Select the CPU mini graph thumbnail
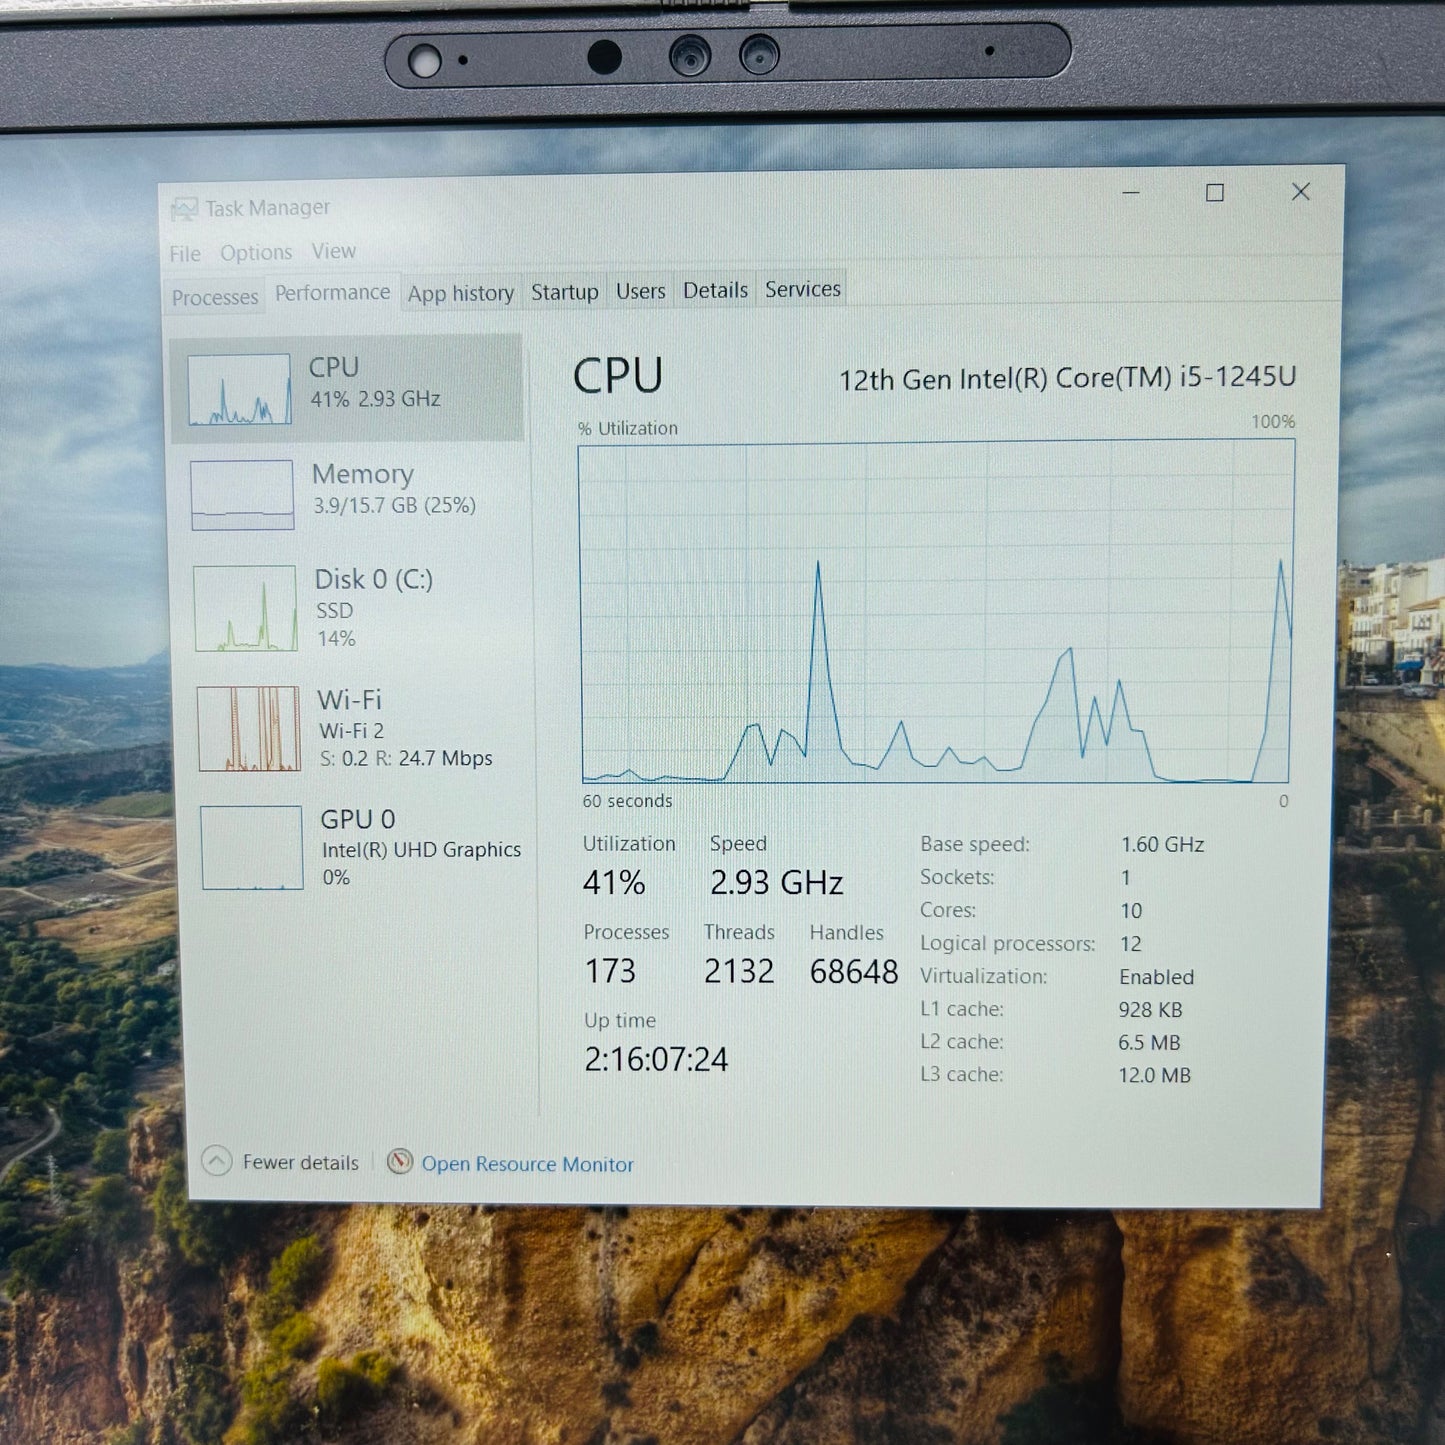 (x=240, y=389)
